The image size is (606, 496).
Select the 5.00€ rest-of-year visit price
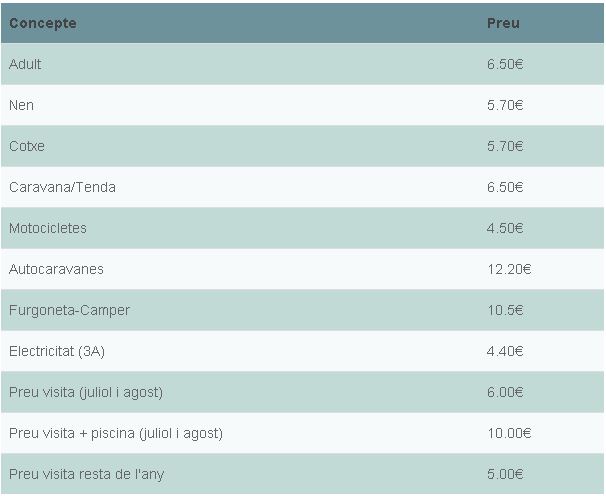[505, 474]
